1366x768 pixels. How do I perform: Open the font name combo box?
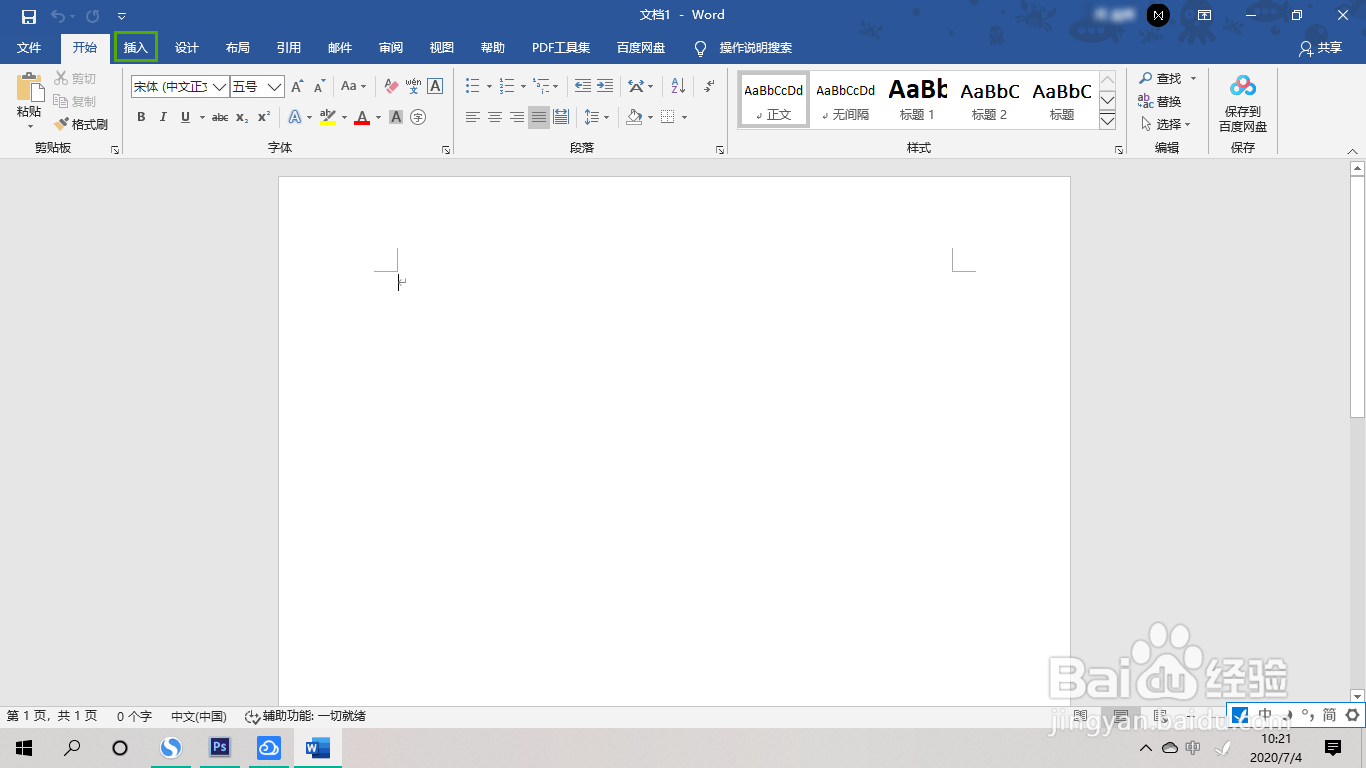[x=180, y=87]
